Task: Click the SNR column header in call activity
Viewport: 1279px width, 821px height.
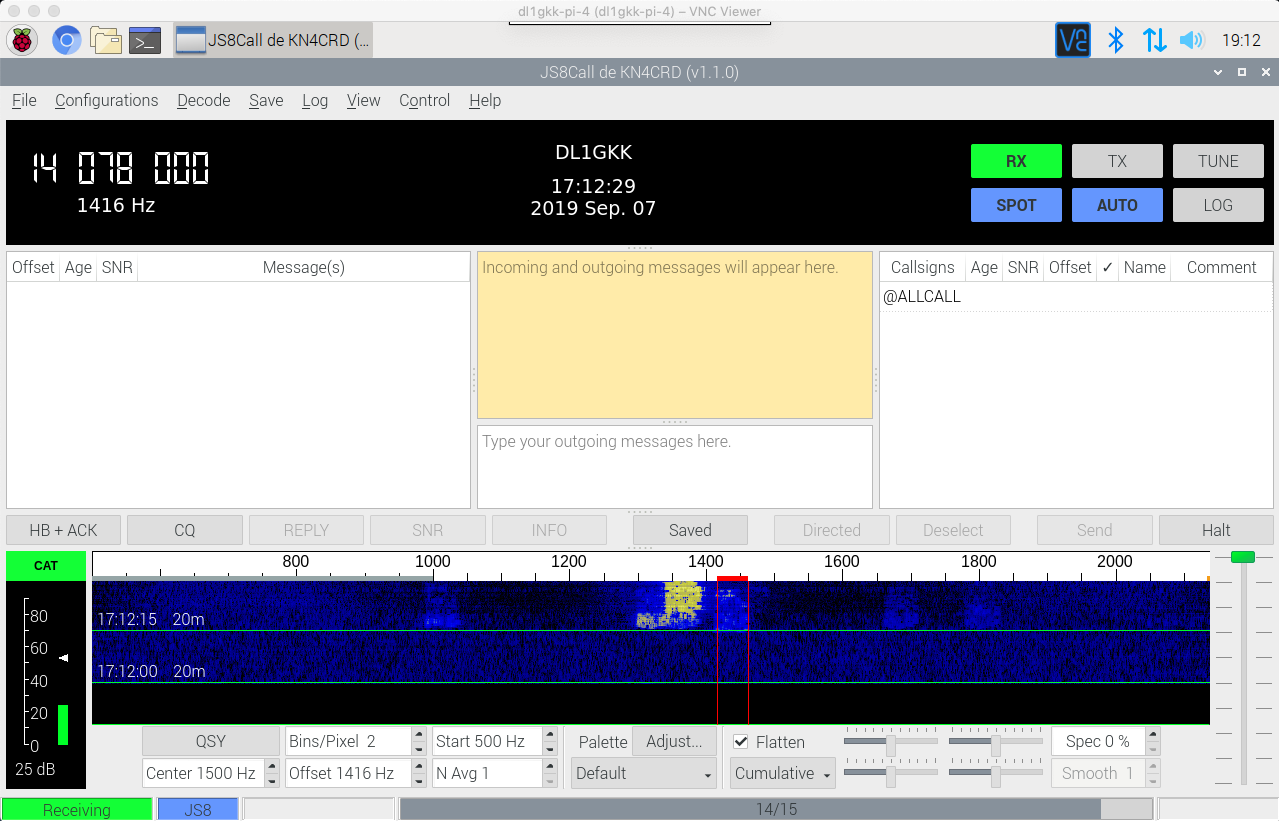Action: coord(1023,267)
